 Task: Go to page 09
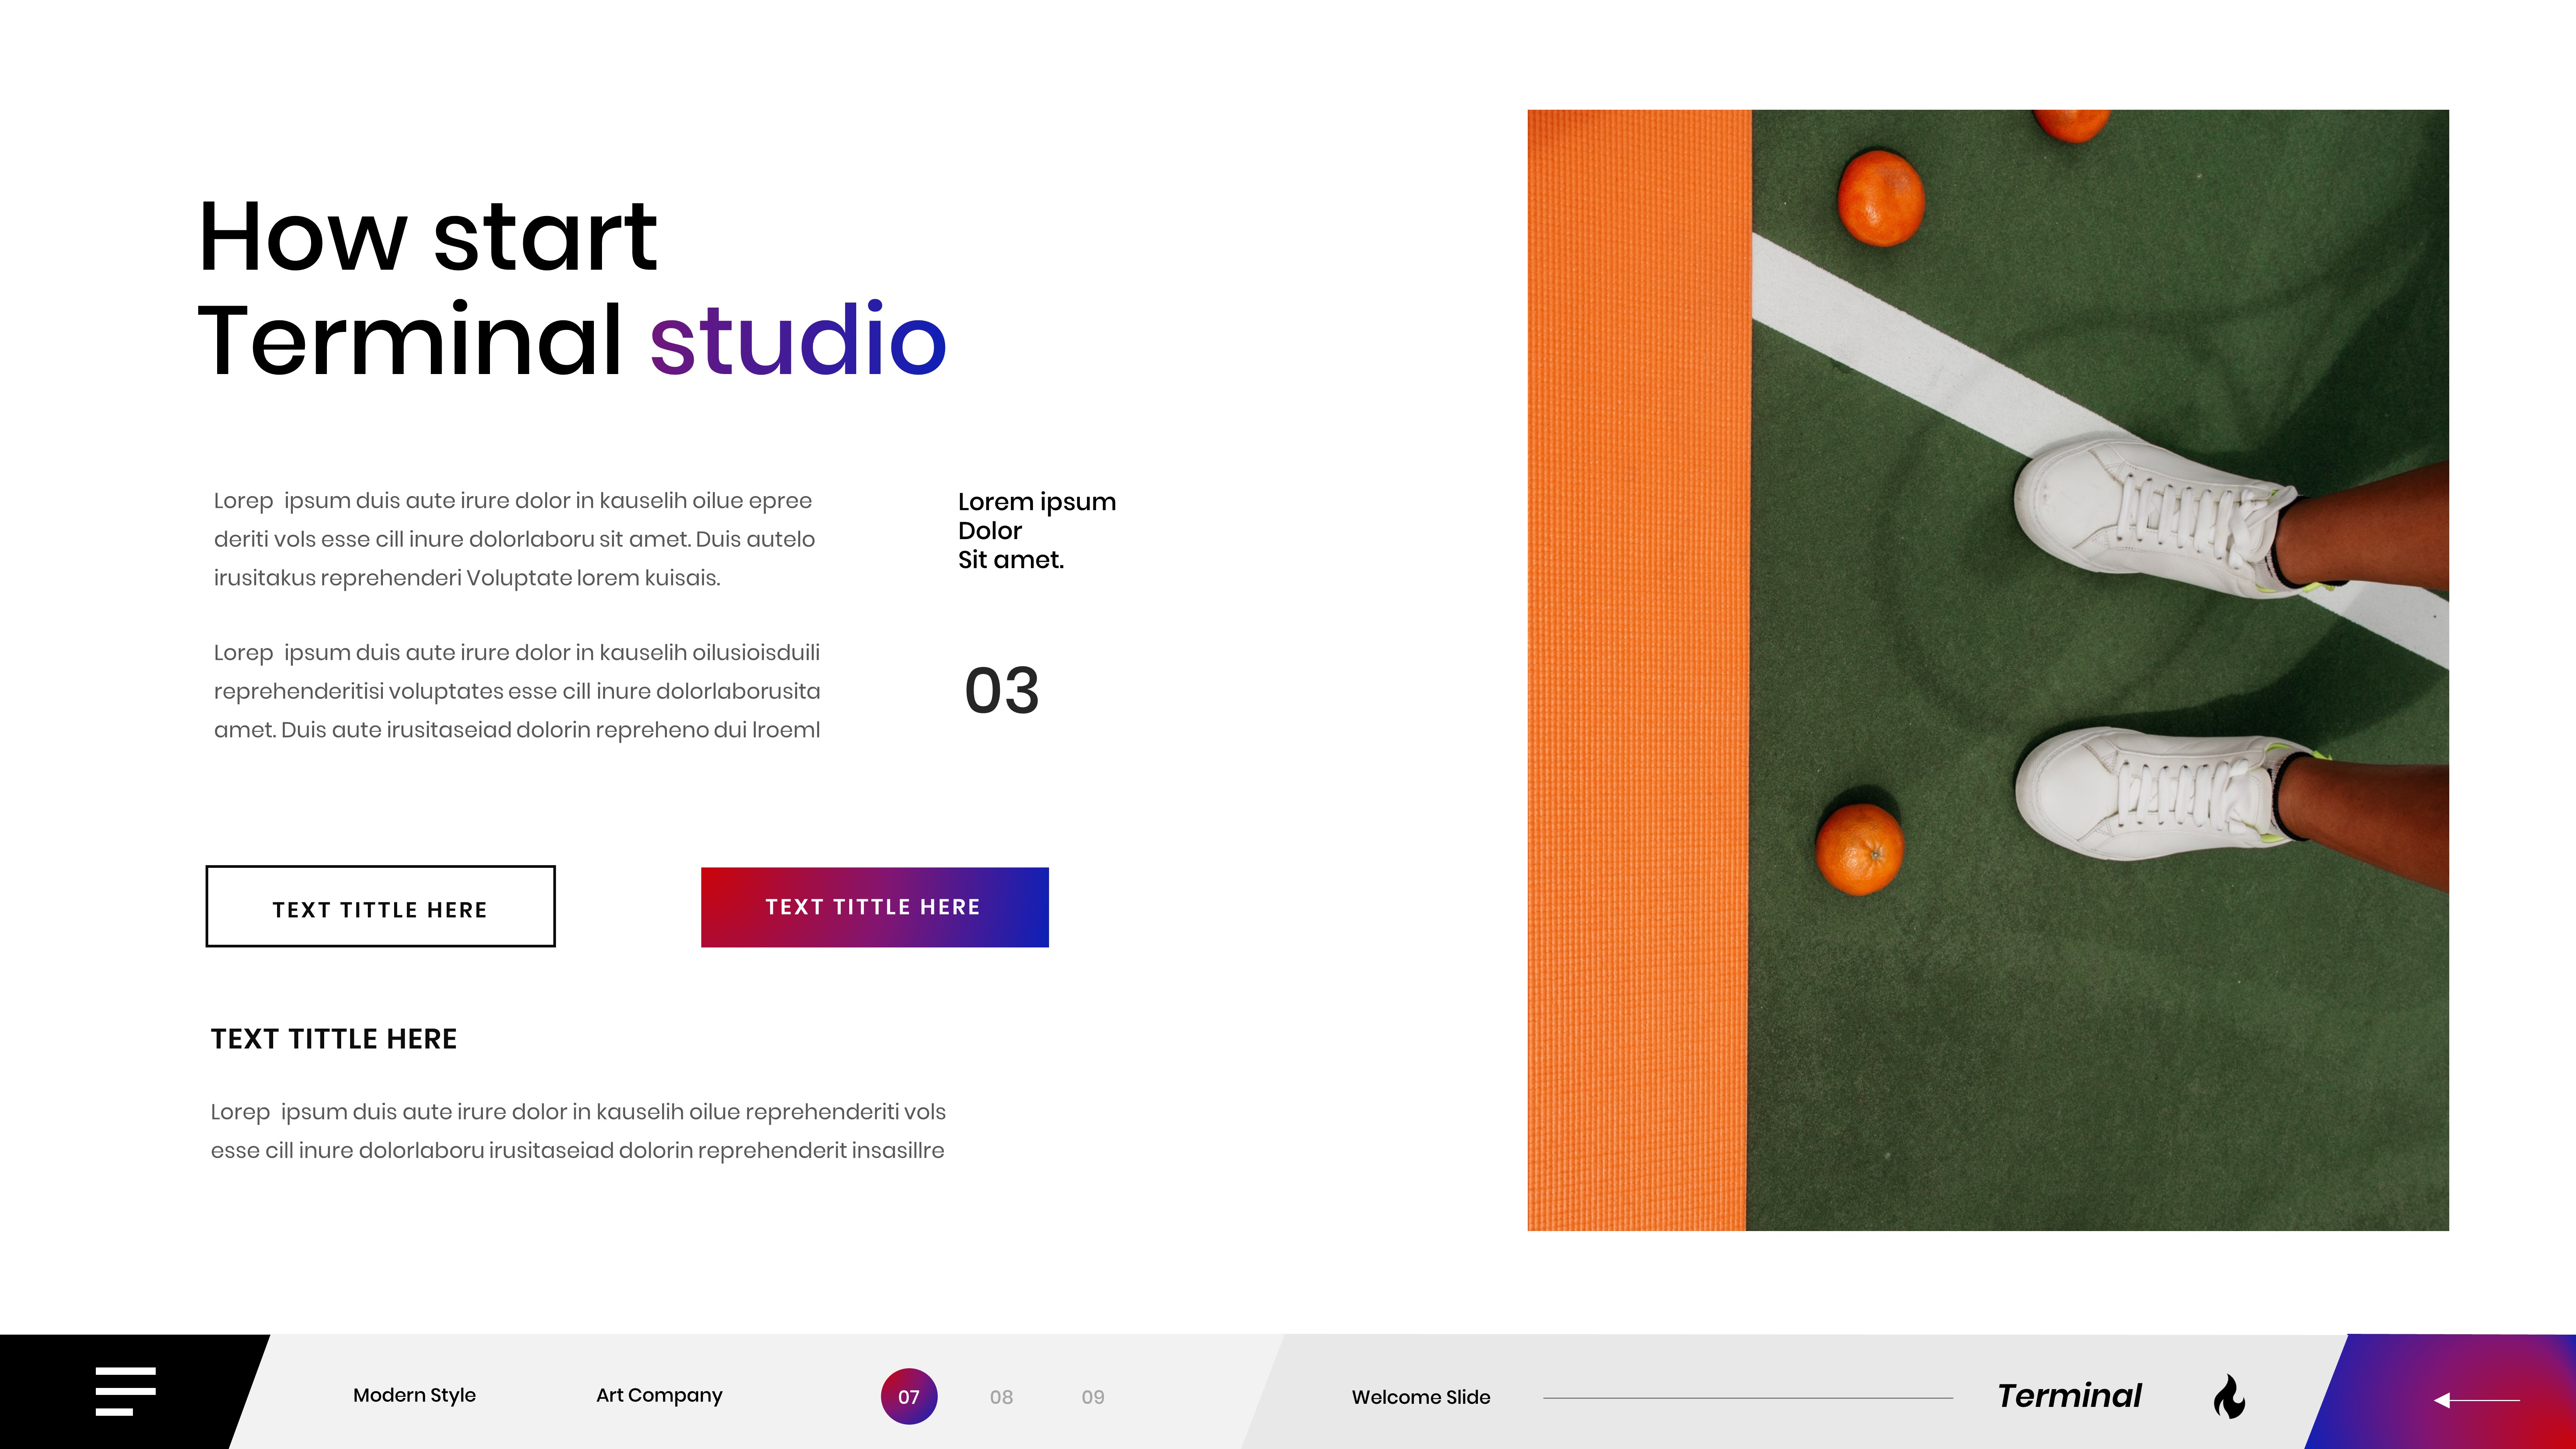(1093, 1397)
